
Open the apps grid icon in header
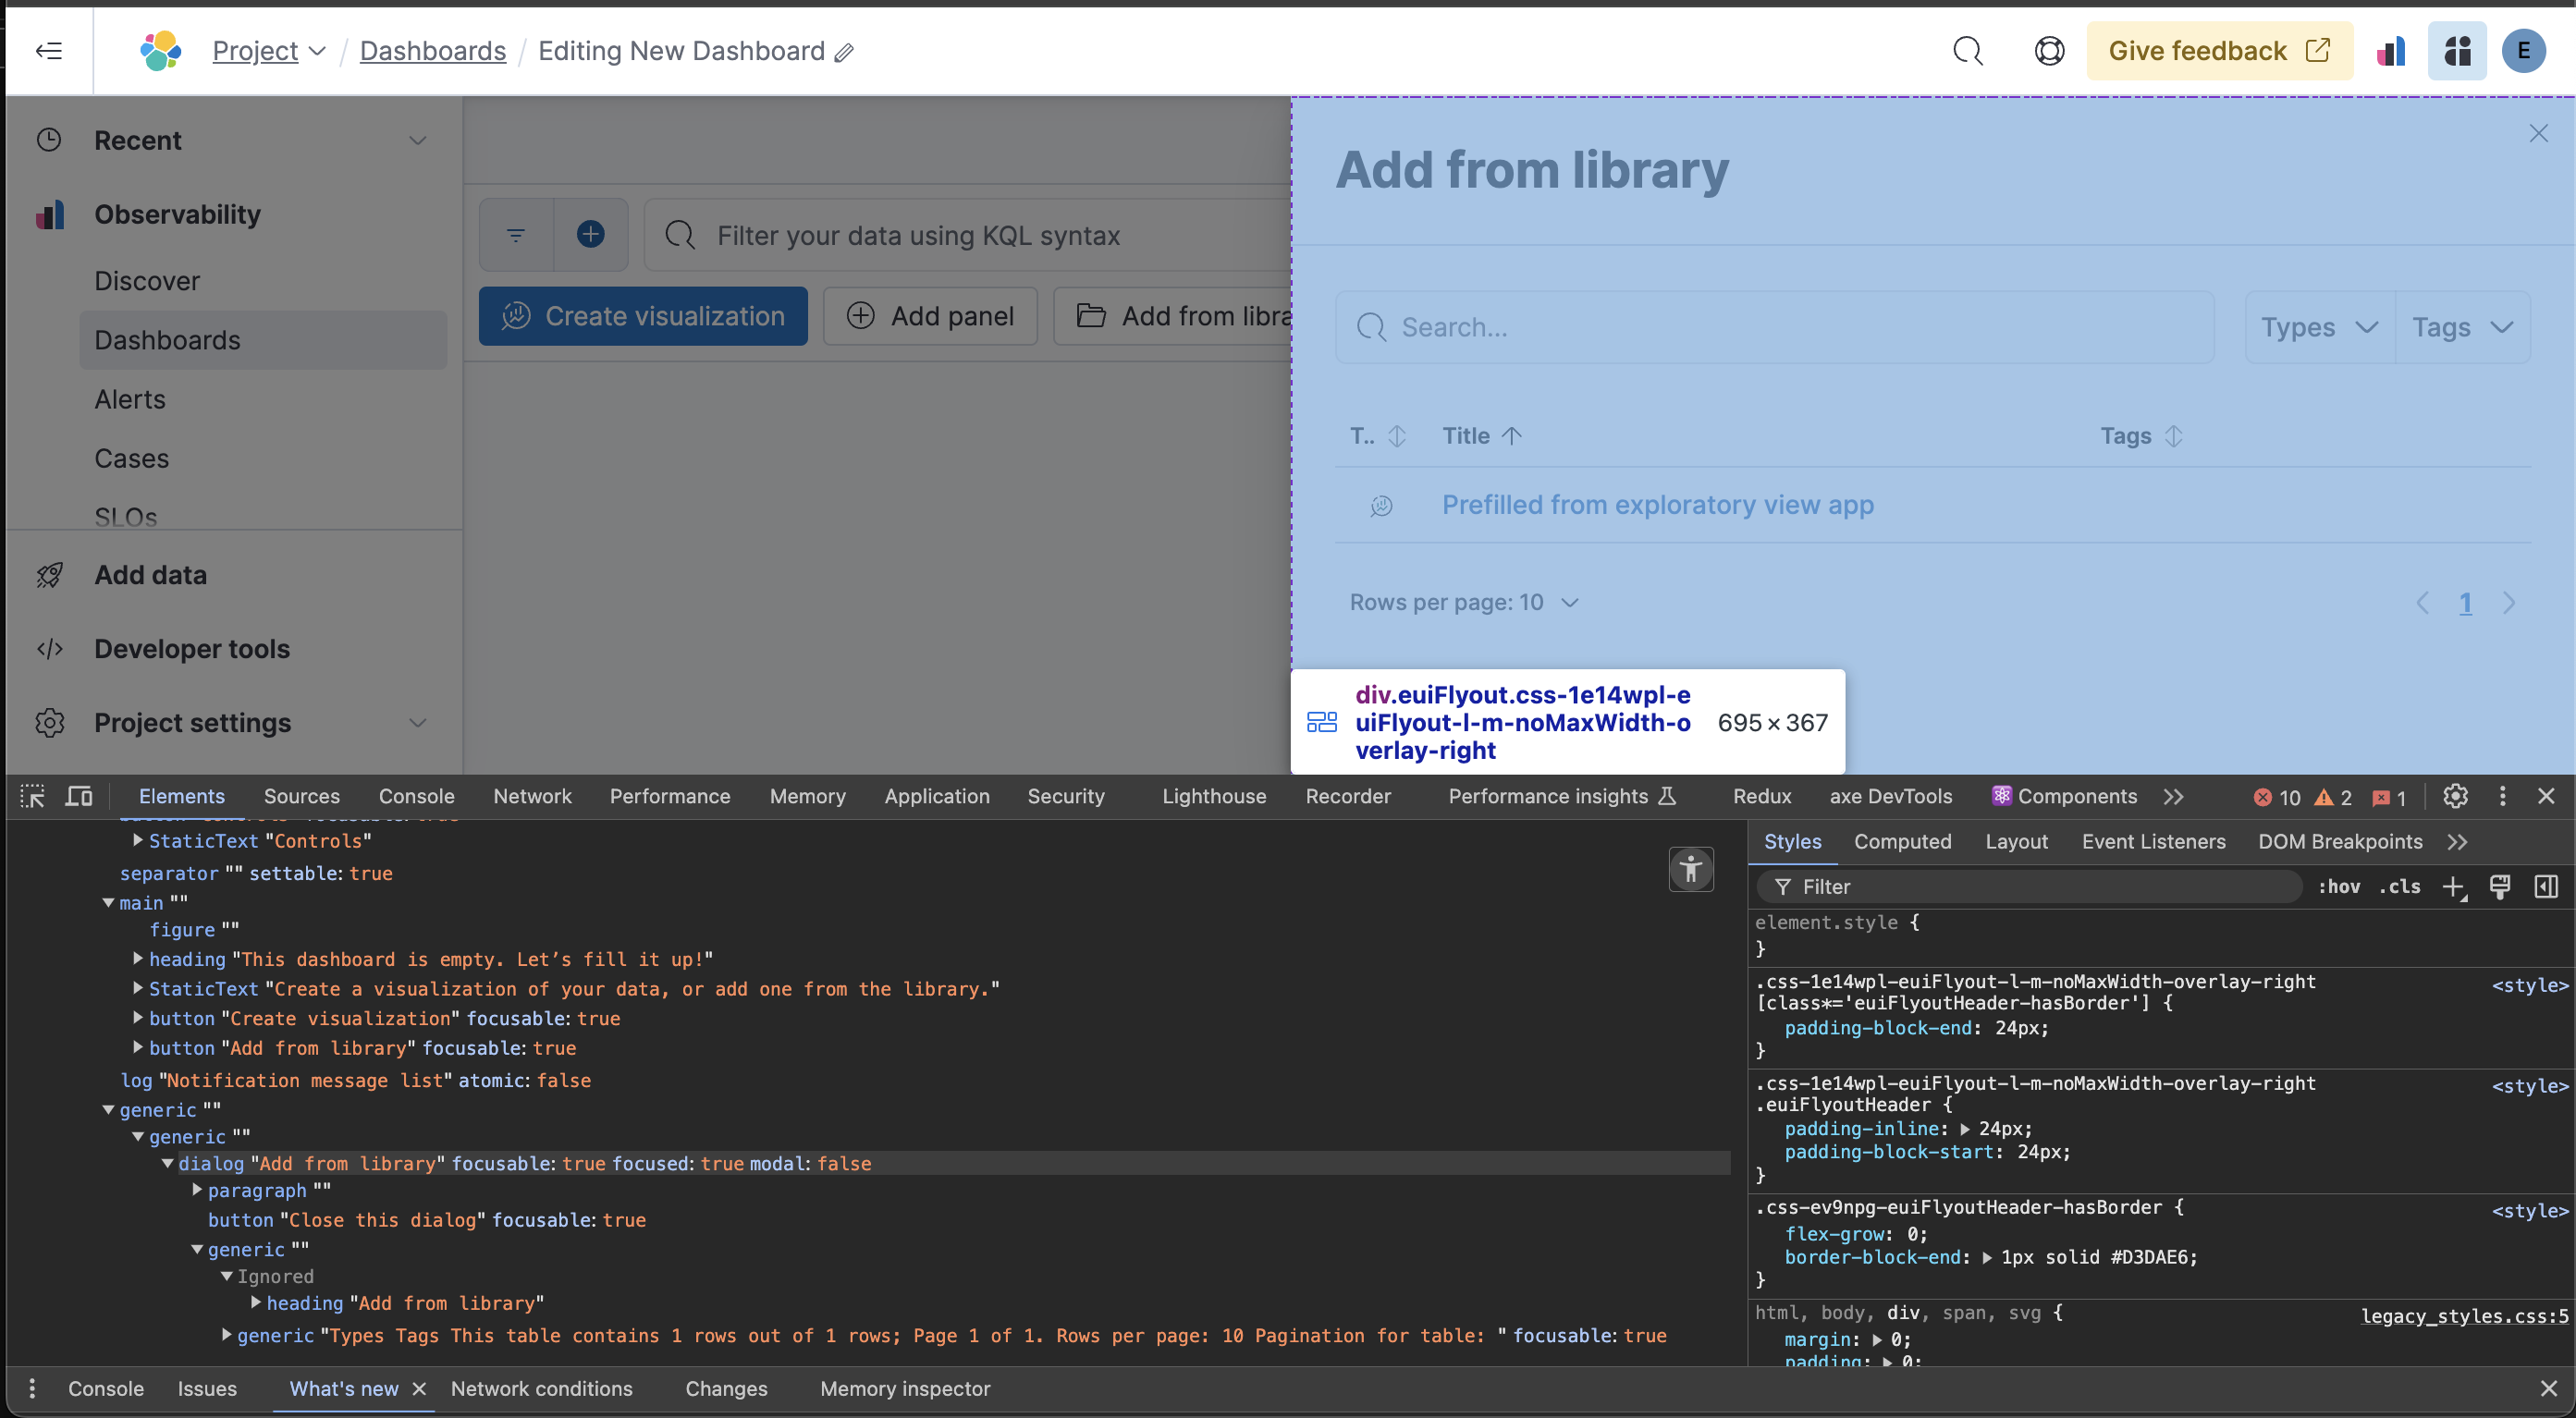click(x=2457, y=51)
